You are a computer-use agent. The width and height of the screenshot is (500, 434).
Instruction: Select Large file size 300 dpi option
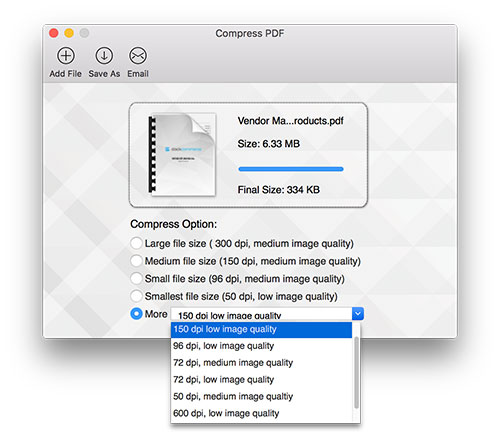pyautogui.click(x=136, y=243)
